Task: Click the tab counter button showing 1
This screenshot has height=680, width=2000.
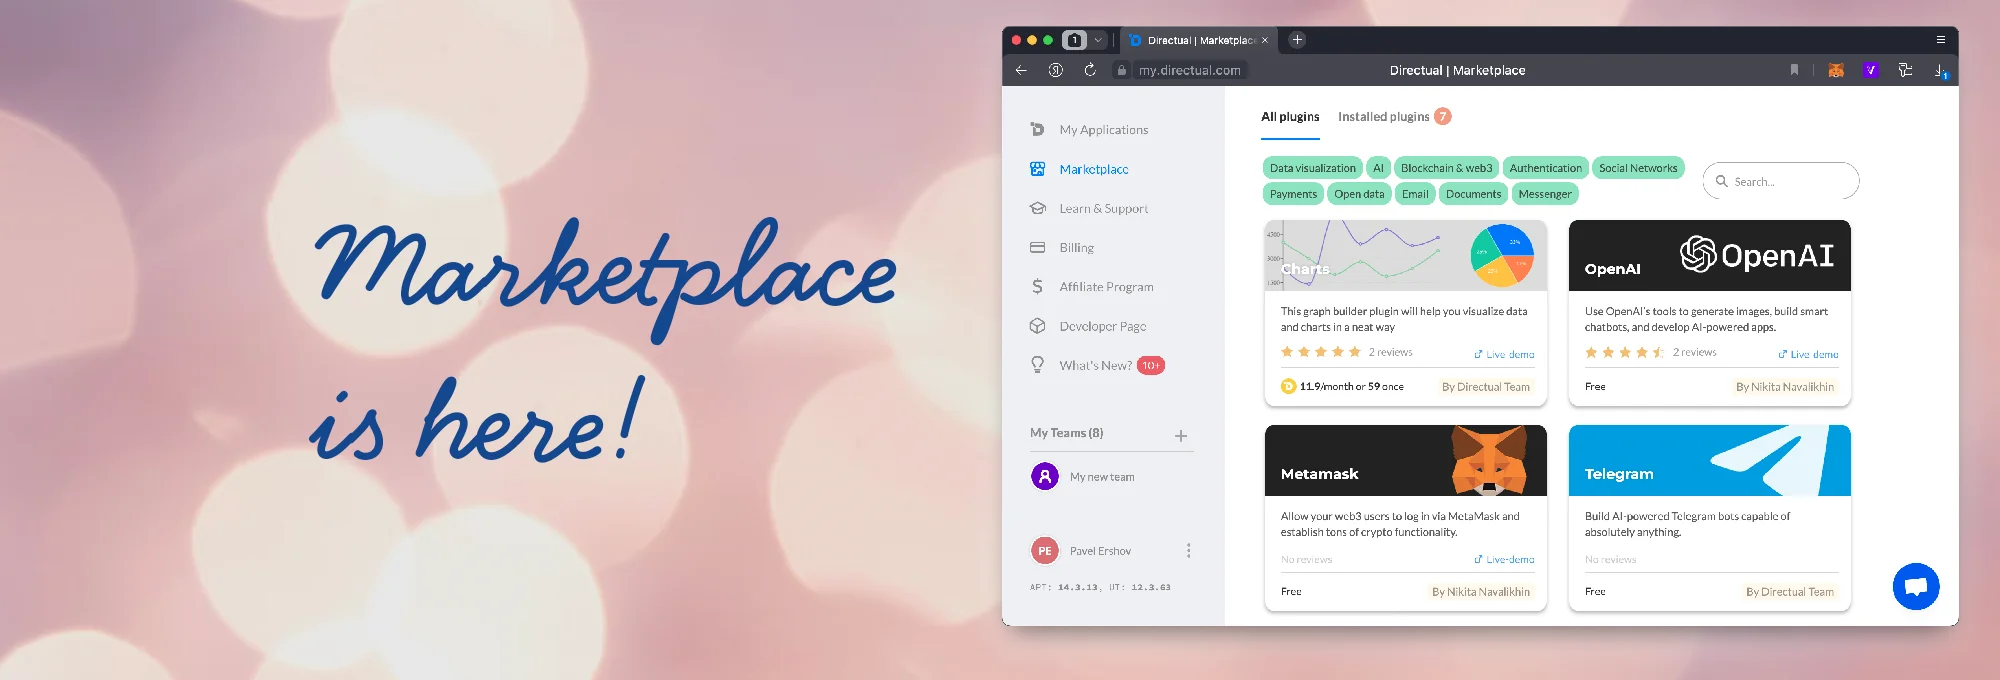Action: (1075, 40)
